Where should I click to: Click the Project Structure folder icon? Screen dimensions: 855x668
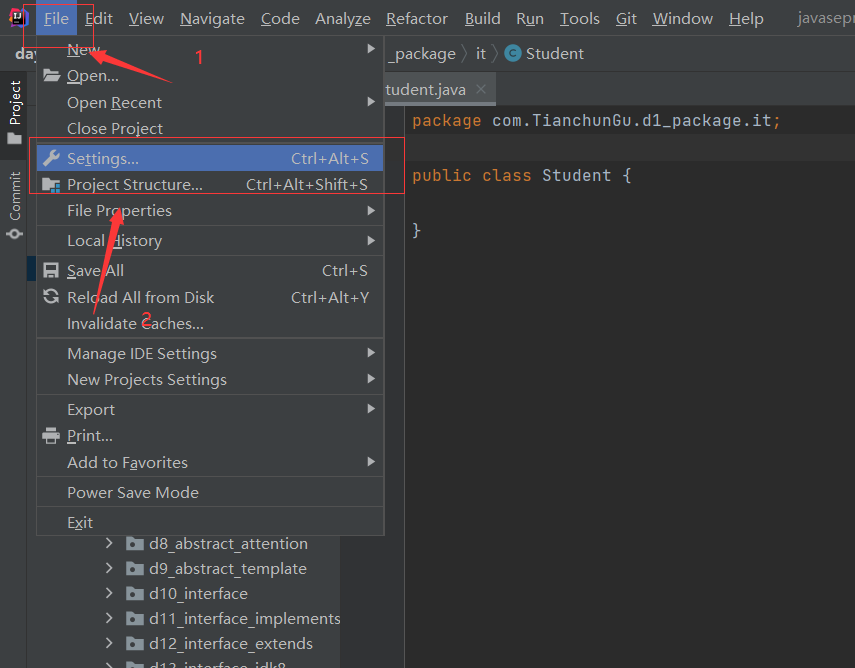pyautogui.click(x=51, y=185)
